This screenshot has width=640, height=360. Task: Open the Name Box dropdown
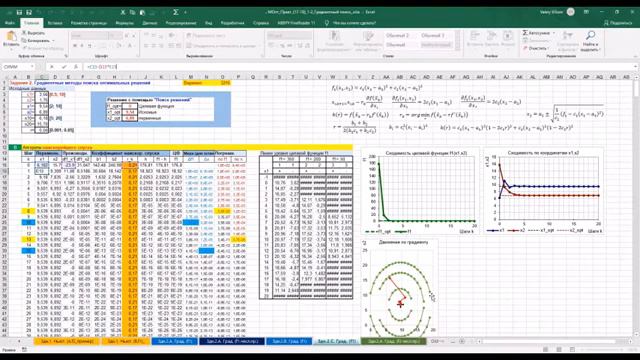(32, 67)
